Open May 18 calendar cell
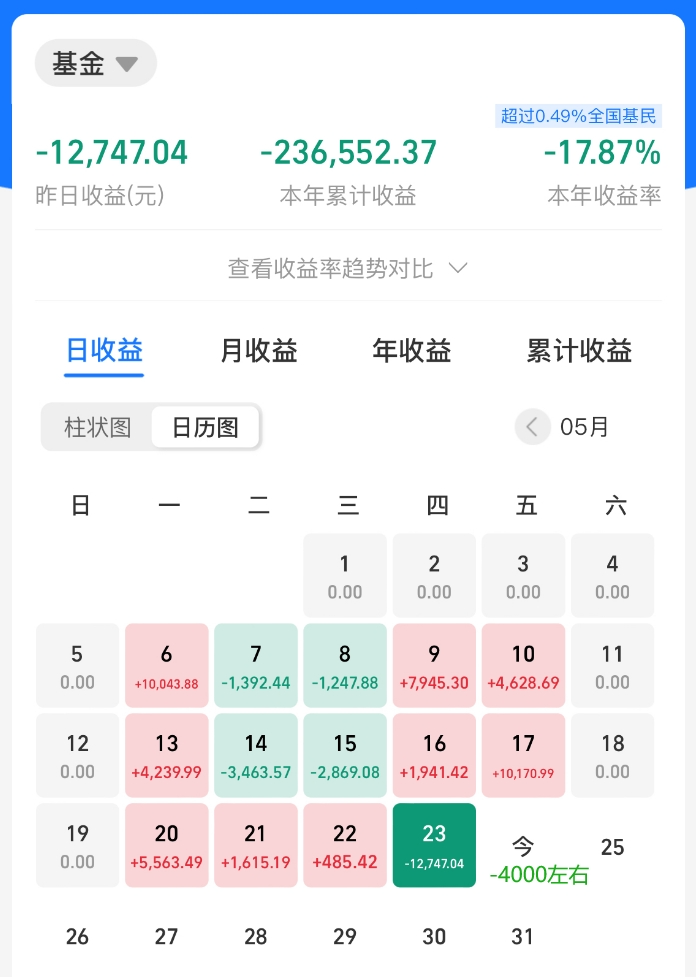Viewport: 696px width, 977px height. 613,755
